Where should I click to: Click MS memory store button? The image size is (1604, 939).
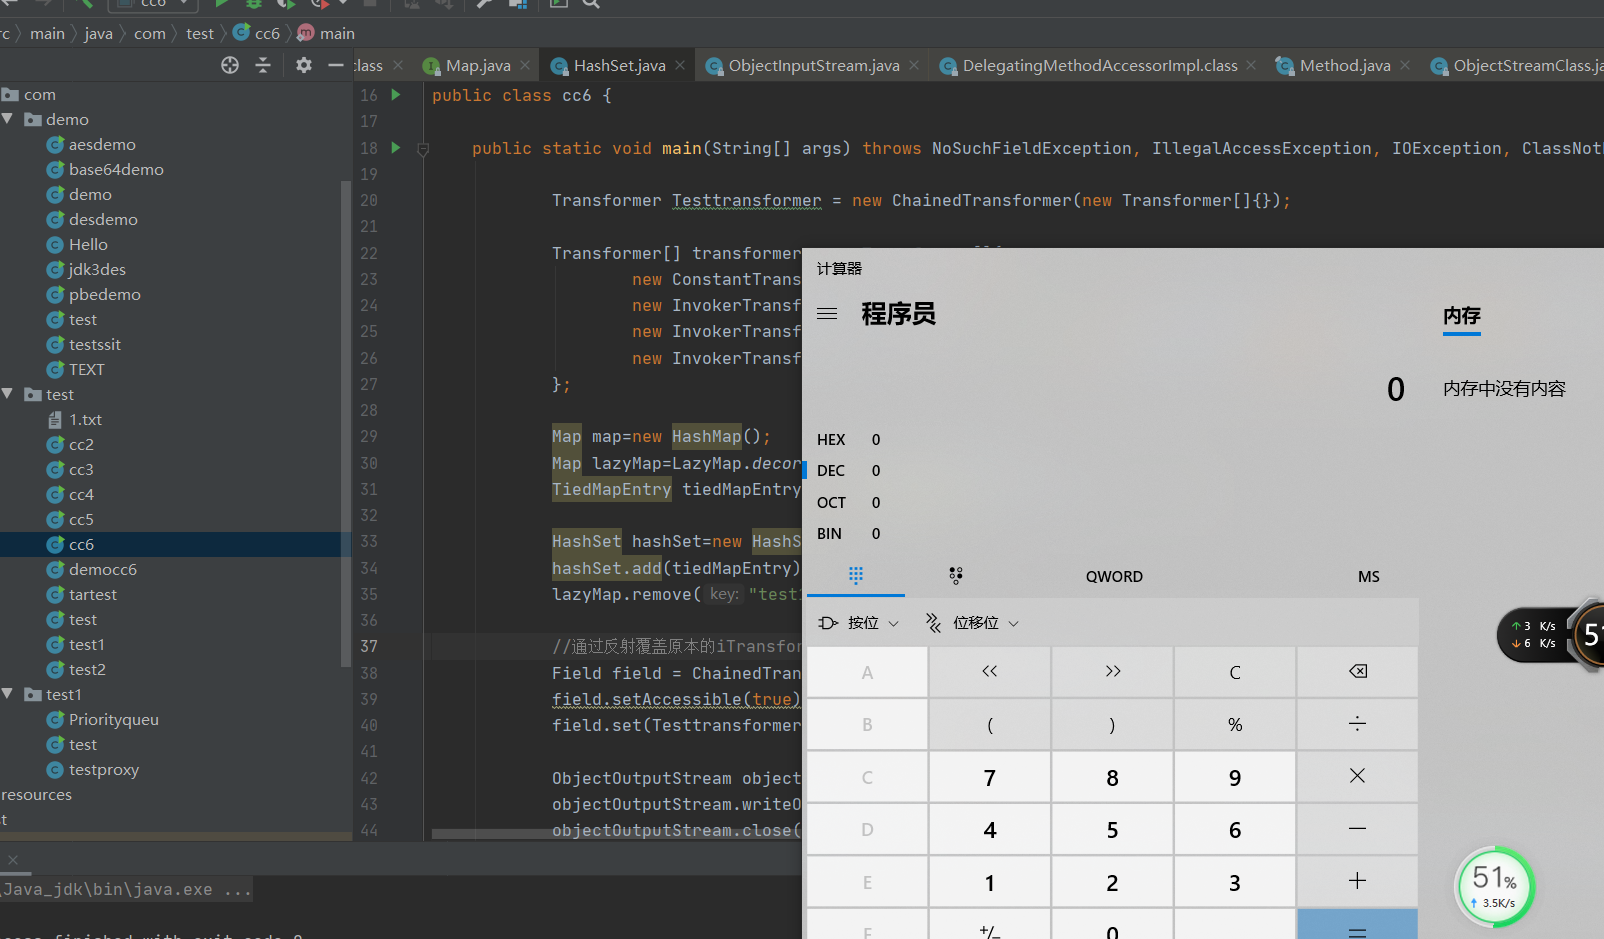point(1369,577)
